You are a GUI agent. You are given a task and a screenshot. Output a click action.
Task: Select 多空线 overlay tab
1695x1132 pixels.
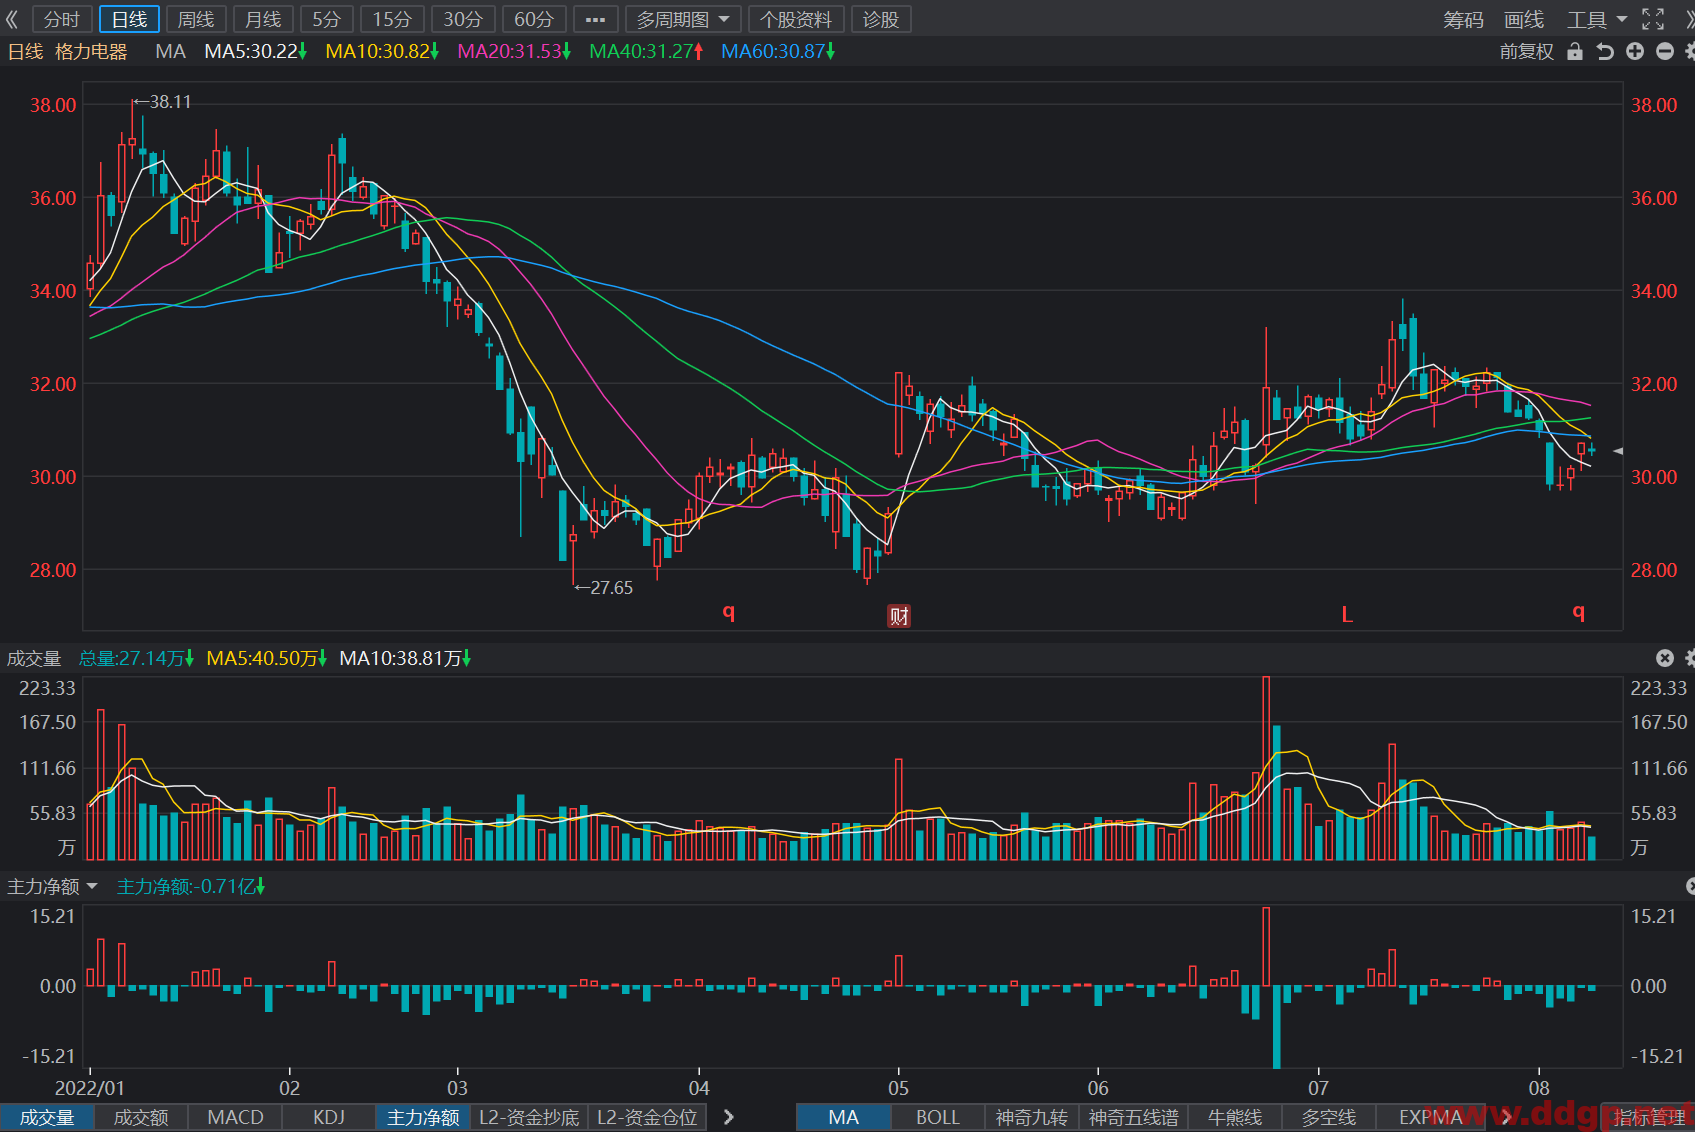1329,1117
